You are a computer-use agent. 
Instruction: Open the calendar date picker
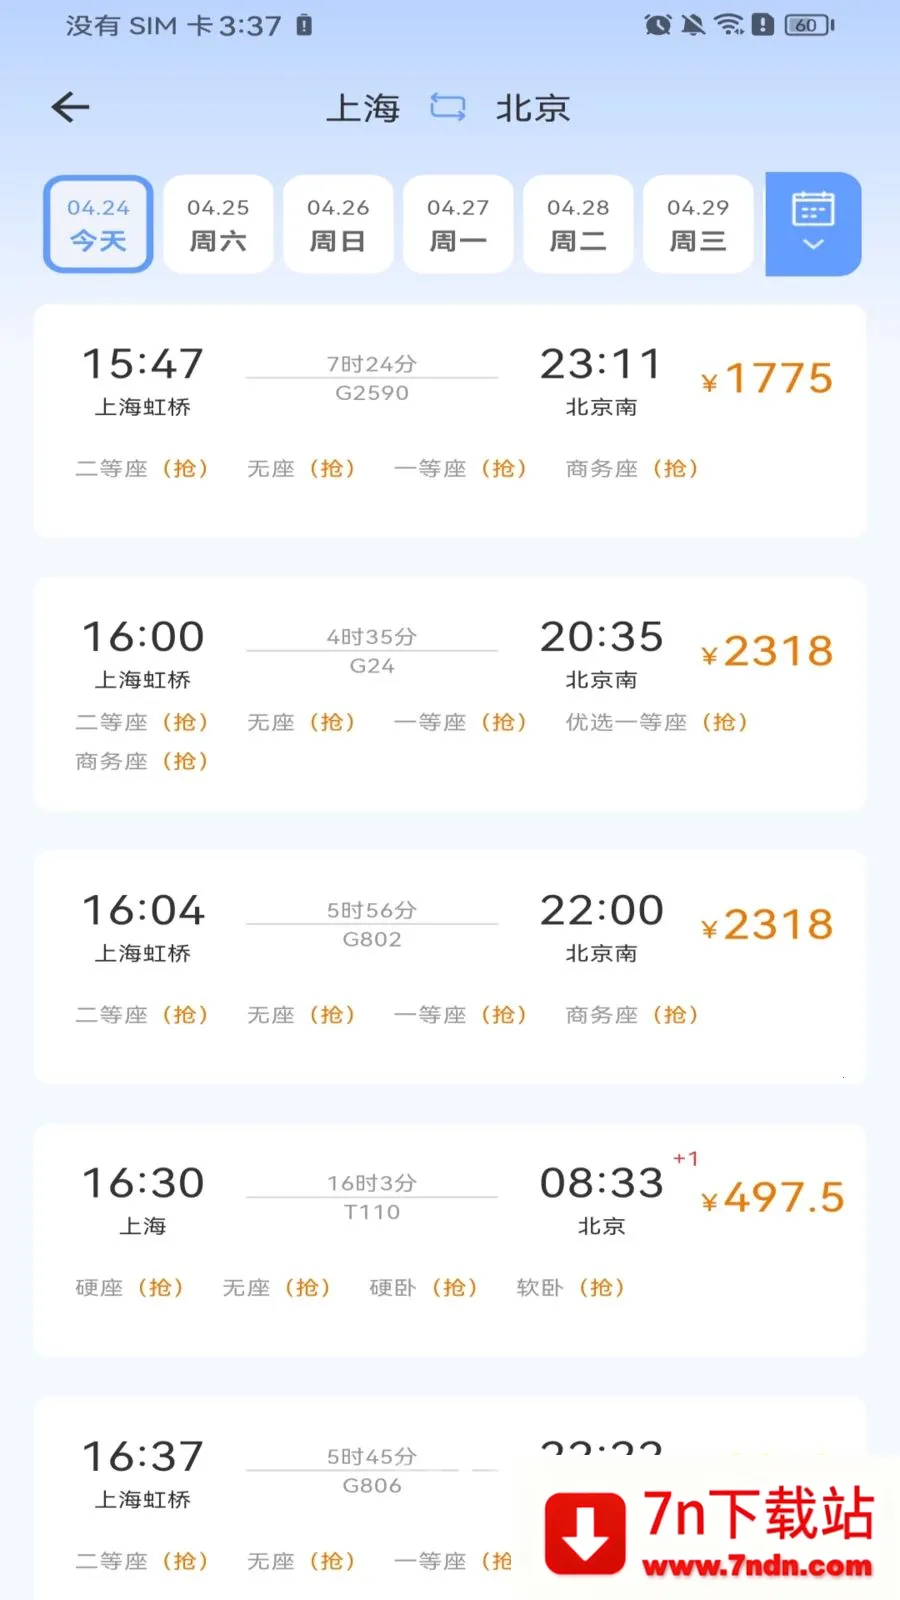(x=813, y=224)
